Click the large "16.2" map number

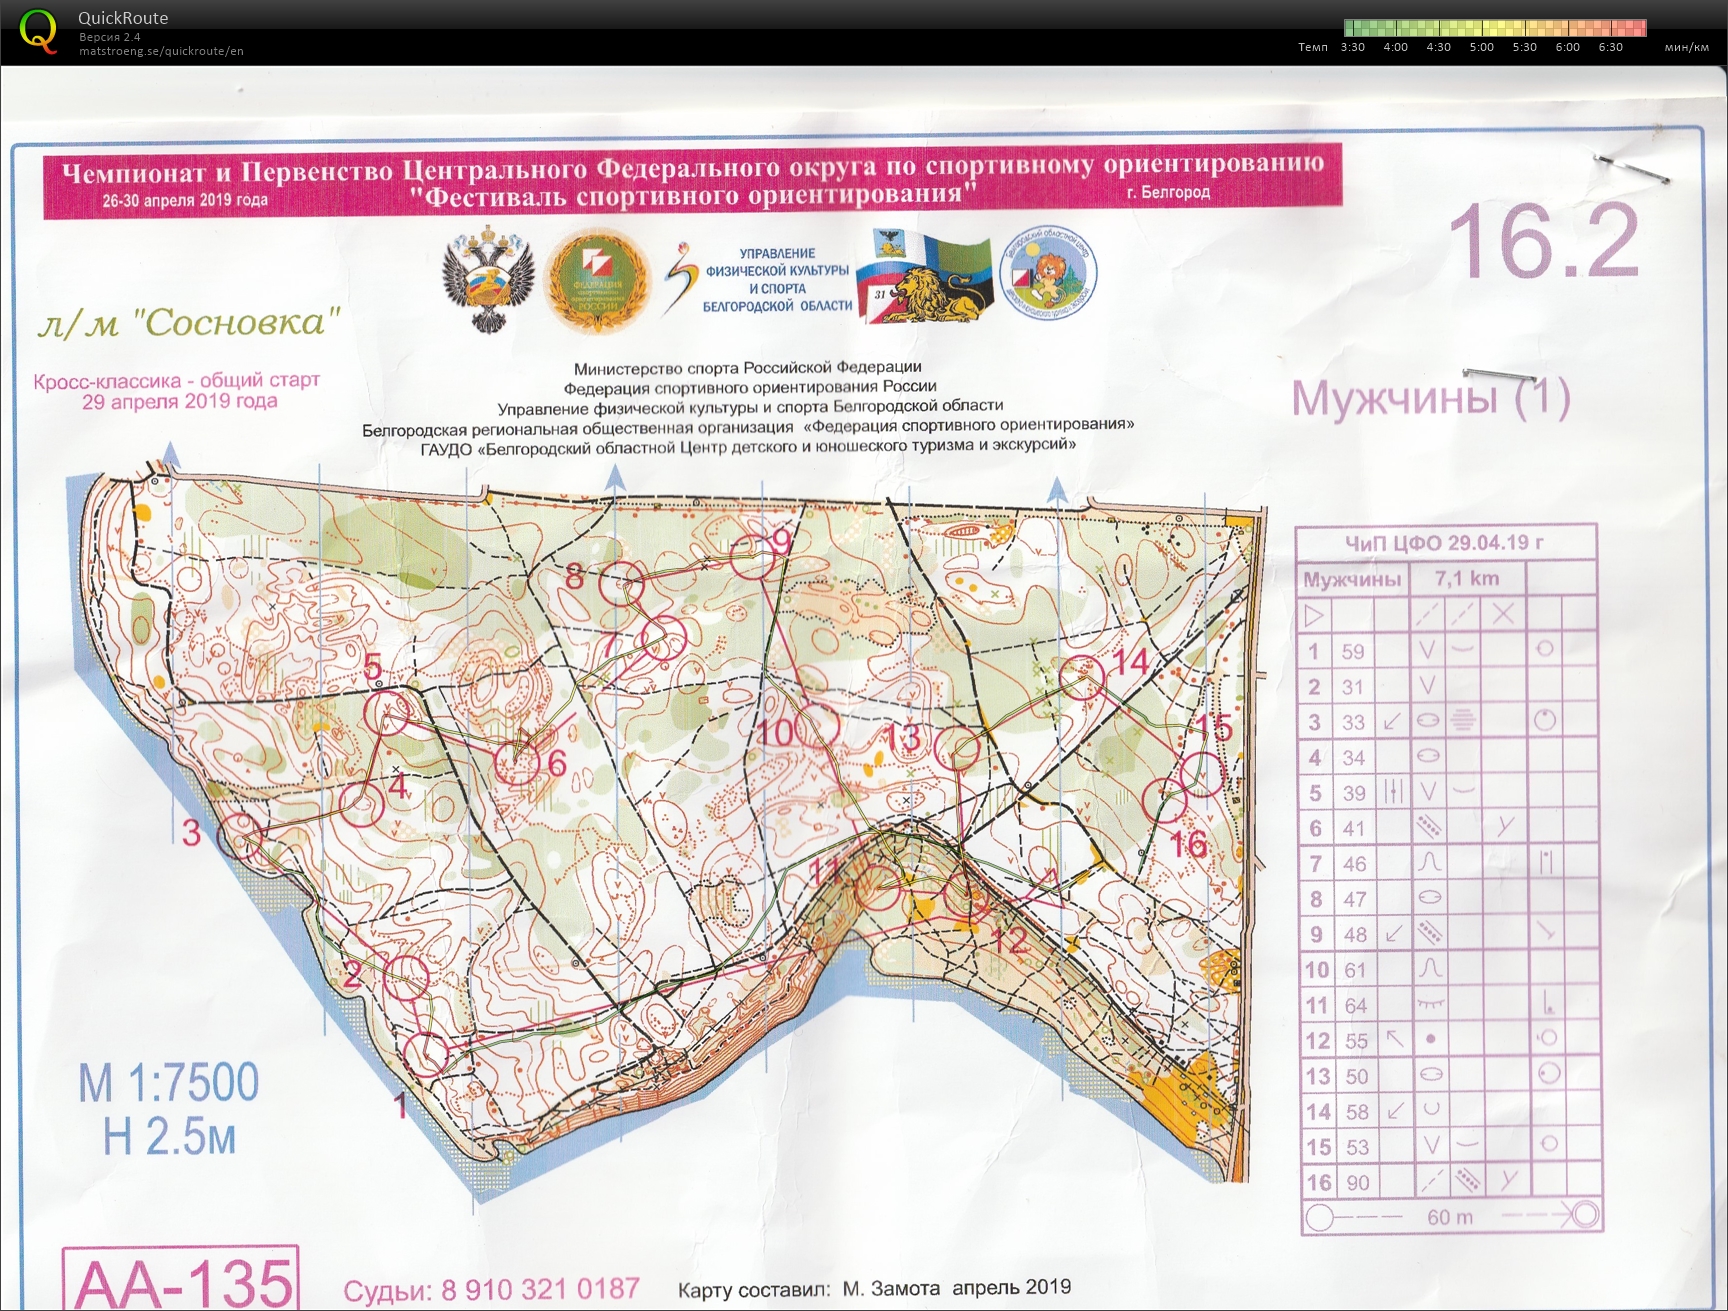[1544, 241]
